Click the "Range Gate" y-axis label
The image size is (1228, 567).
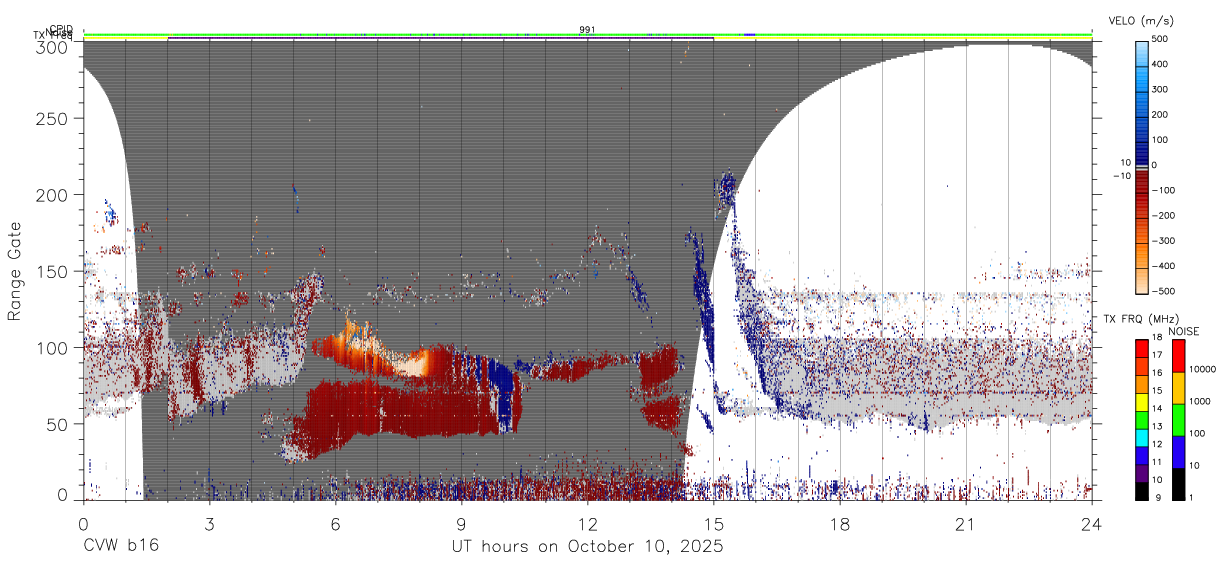point(15,272)
